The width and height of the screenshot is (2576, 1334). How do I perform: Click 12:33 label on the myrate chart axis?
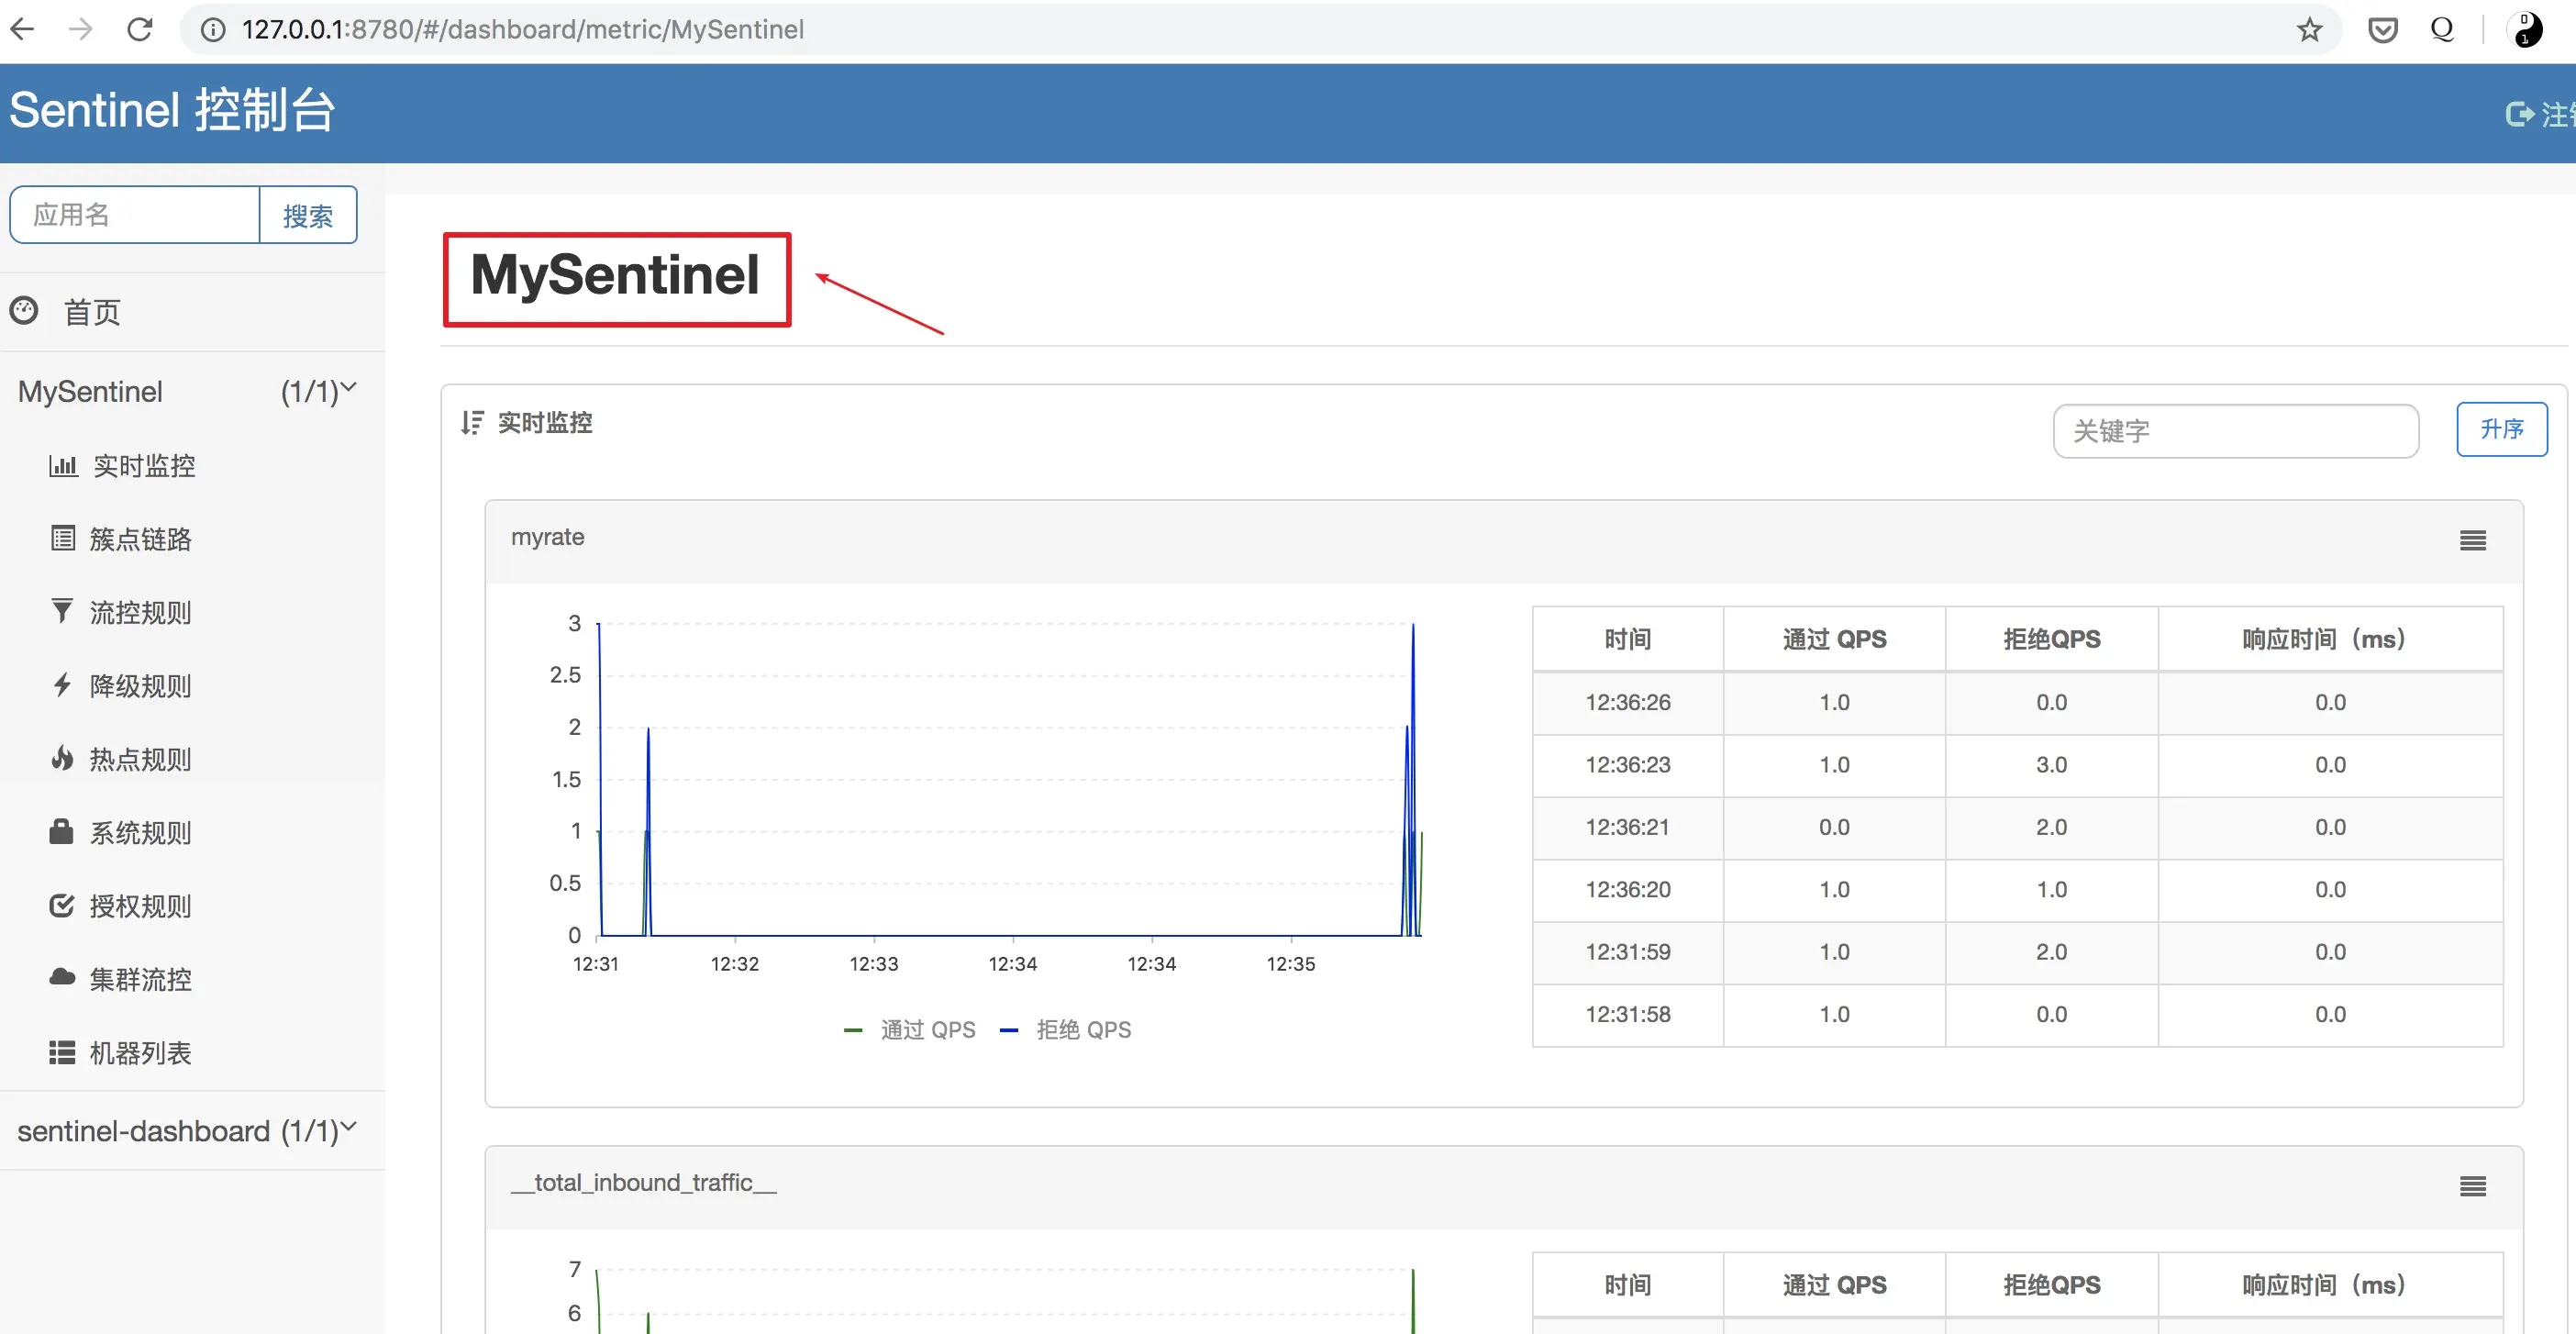pos(873,964)
